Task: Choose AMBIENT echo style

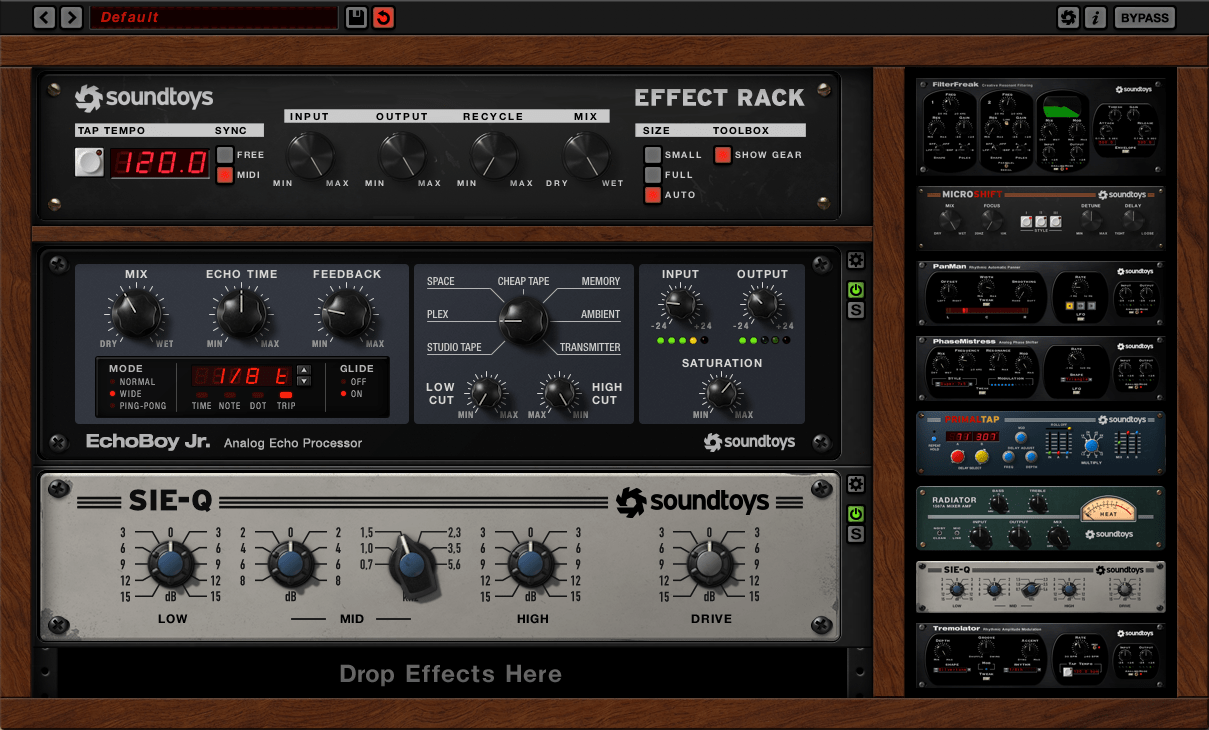Action: [x=601, y=315]
